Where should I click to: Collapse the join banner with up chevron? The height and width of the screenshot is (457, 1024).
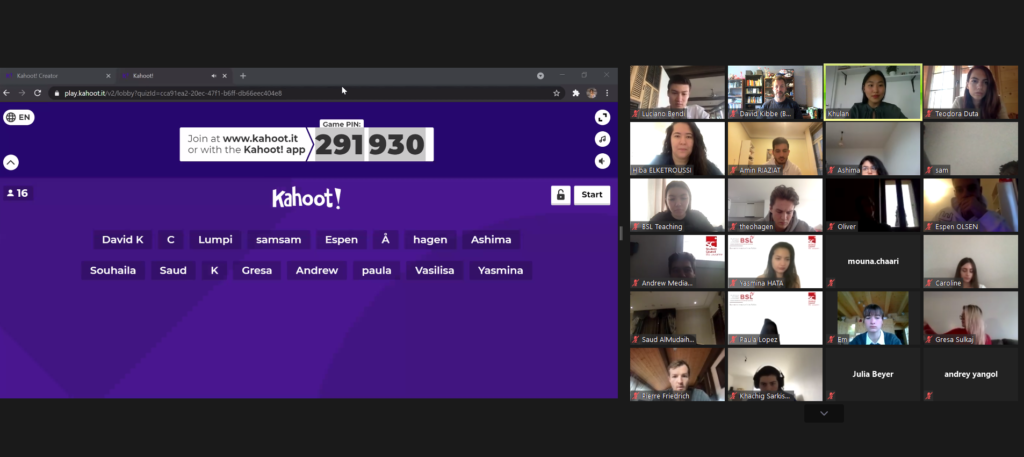pos(11,162)
